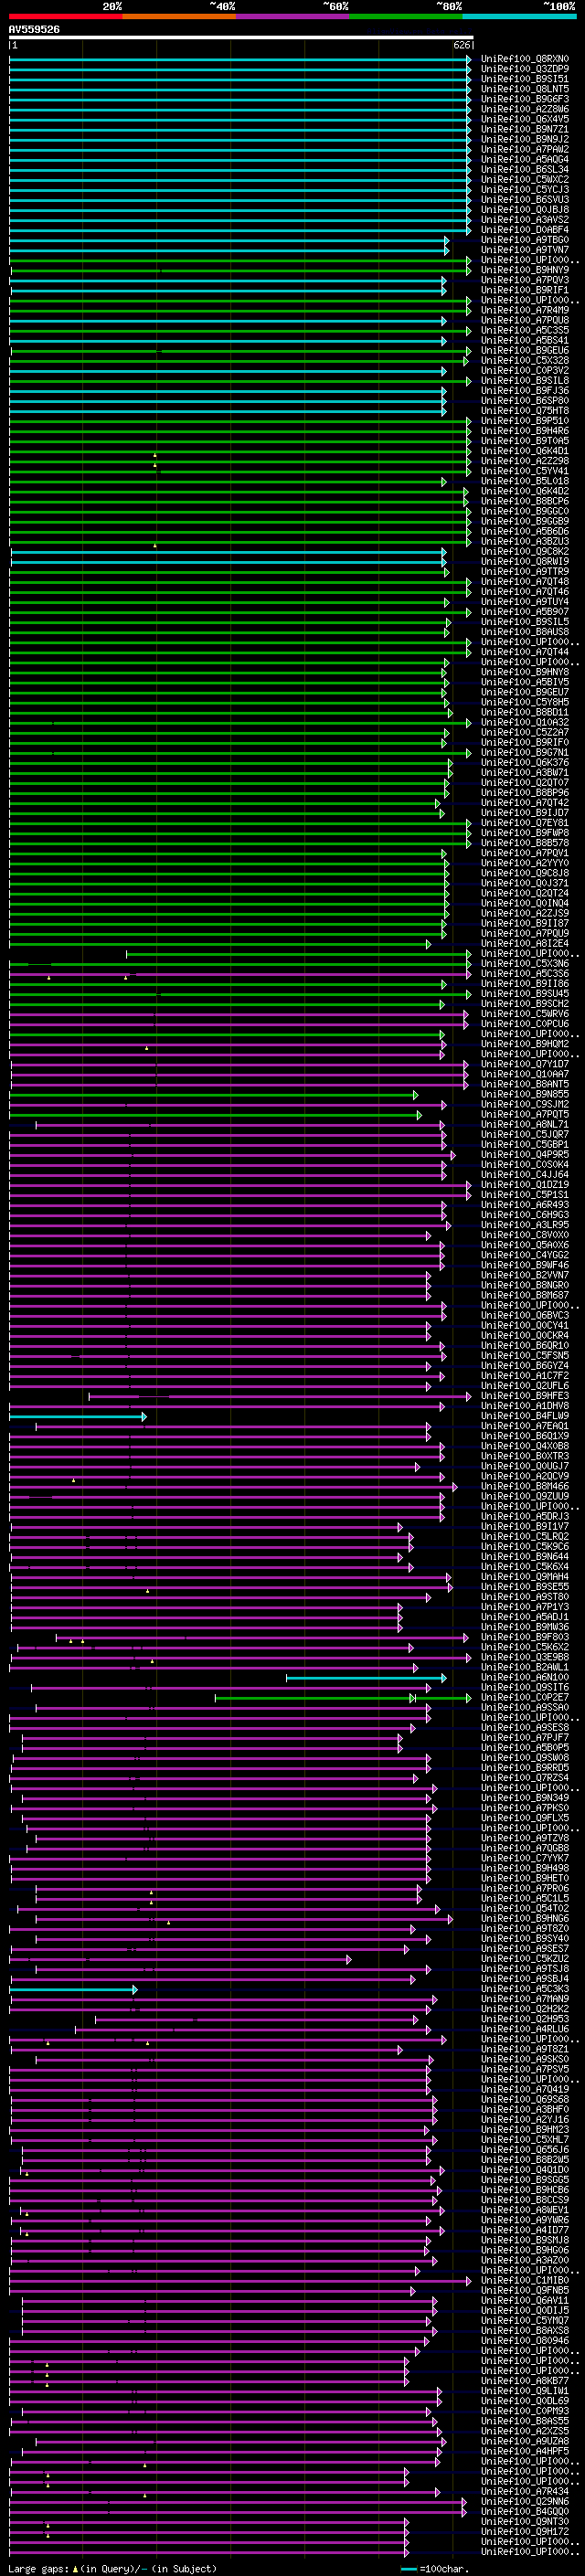Image resolution: width=585 pixels, height=2576 pixels.
Task: Click hit label UniRef100_A7PQT5
Action: [x=525, y=1114]
